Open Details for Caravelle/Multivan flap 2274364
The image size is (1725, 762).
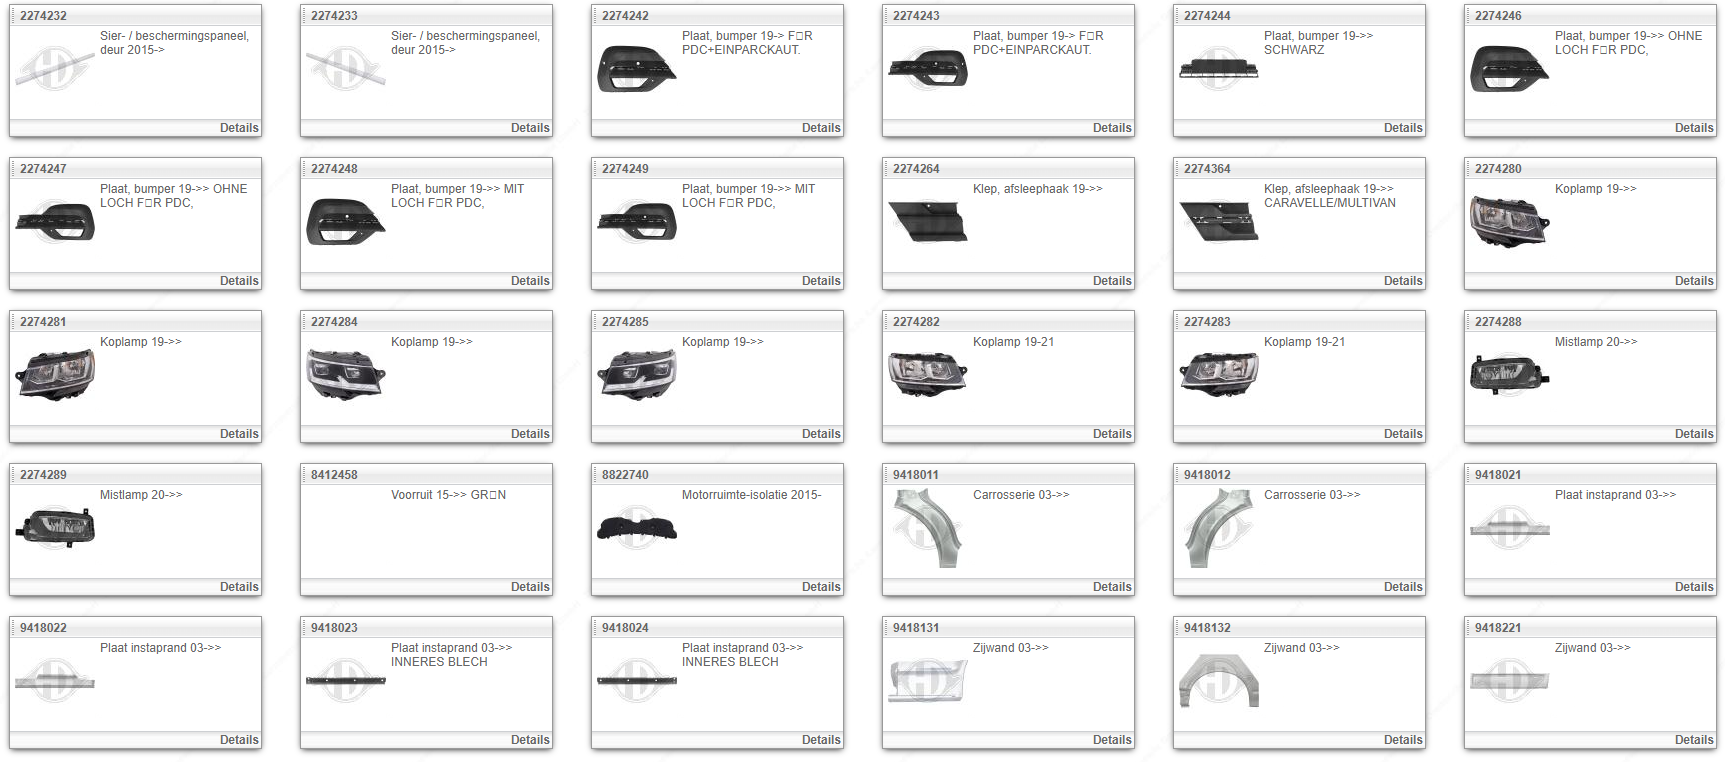point(1403,281)
